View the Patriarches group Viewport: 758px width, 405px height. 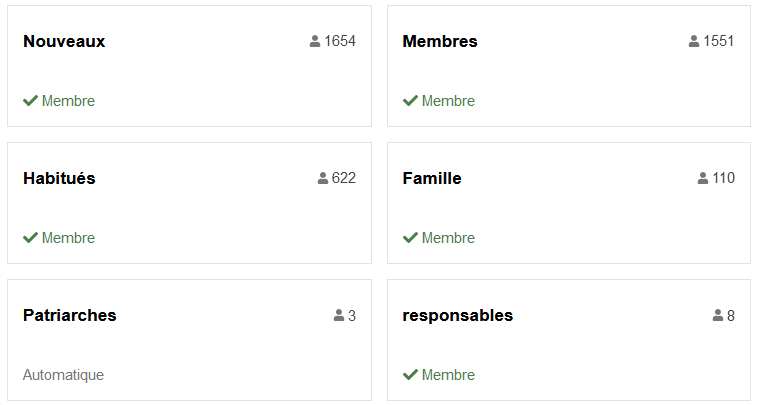point(70,316)
